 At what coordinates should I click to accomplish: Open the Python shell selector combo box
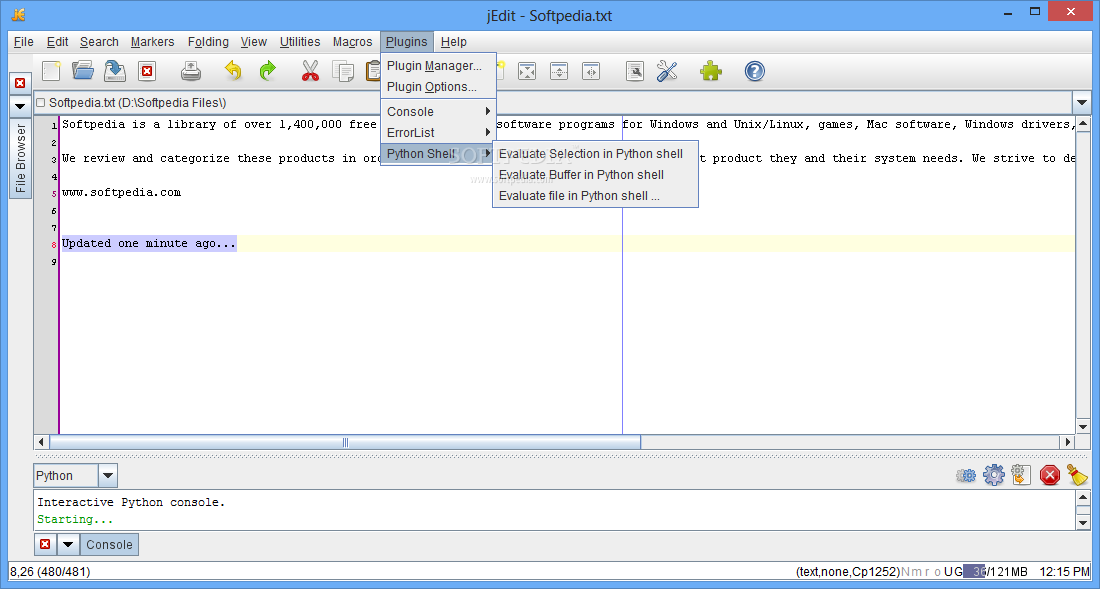[75, 476]
